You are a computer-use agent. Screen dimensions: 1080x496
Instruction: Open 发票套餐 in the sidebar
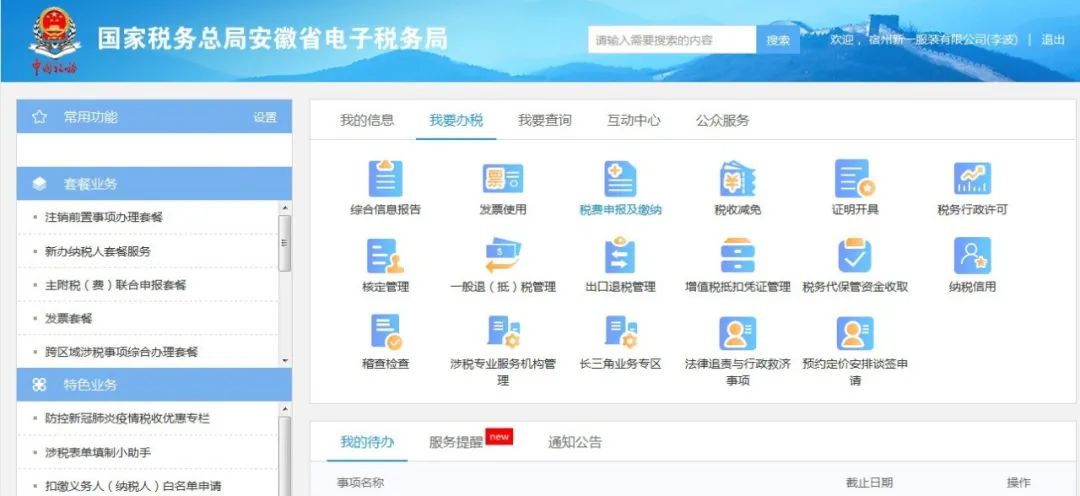(x=69, y=318)
